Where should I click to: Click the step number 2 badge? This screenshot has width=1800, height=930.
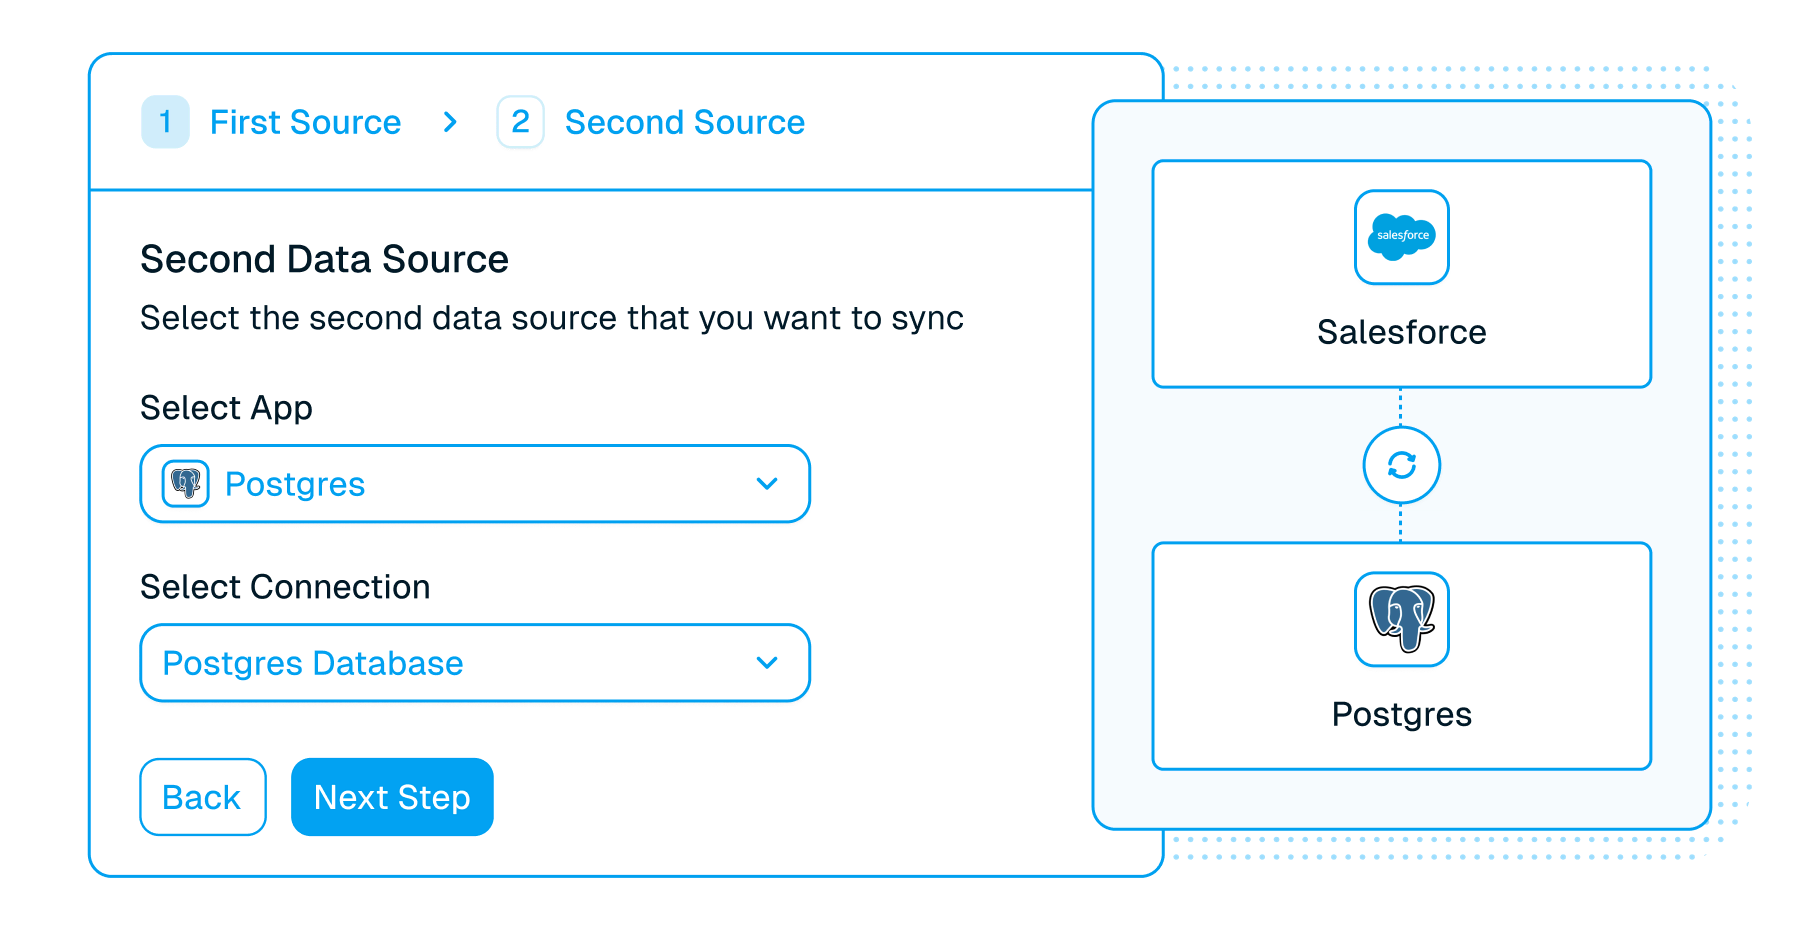point(521,122)
